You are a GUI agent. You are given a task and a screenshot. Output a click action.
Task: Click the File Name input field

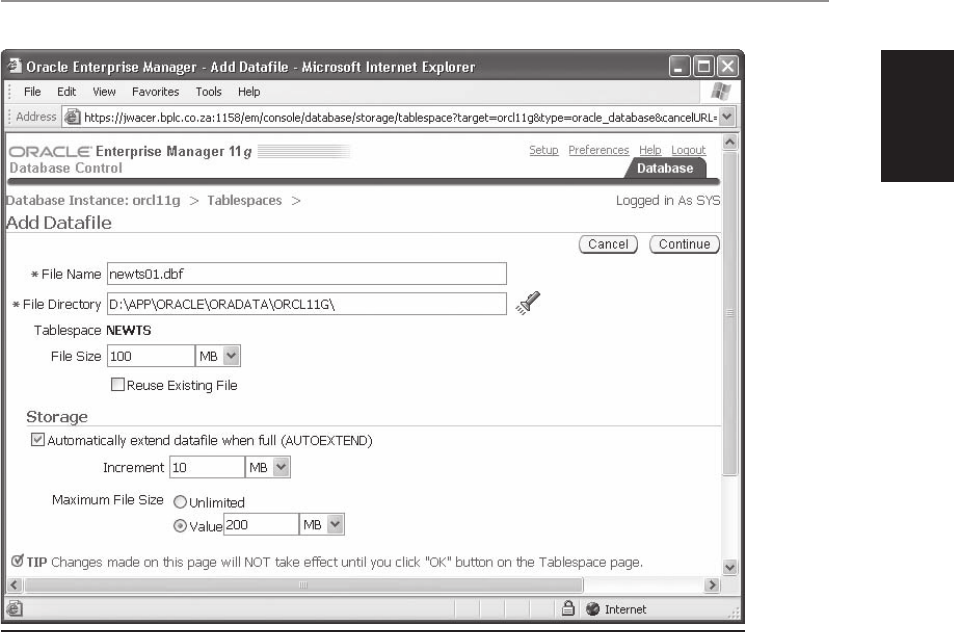click(x=307, y=274)
